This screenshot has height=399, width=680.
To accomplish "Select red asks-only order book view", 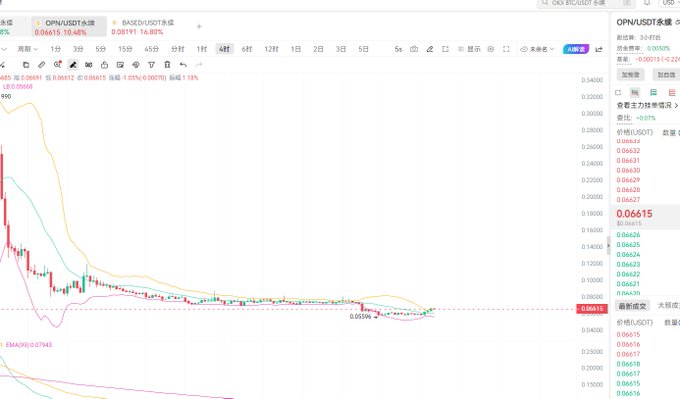I will (672, 92).
